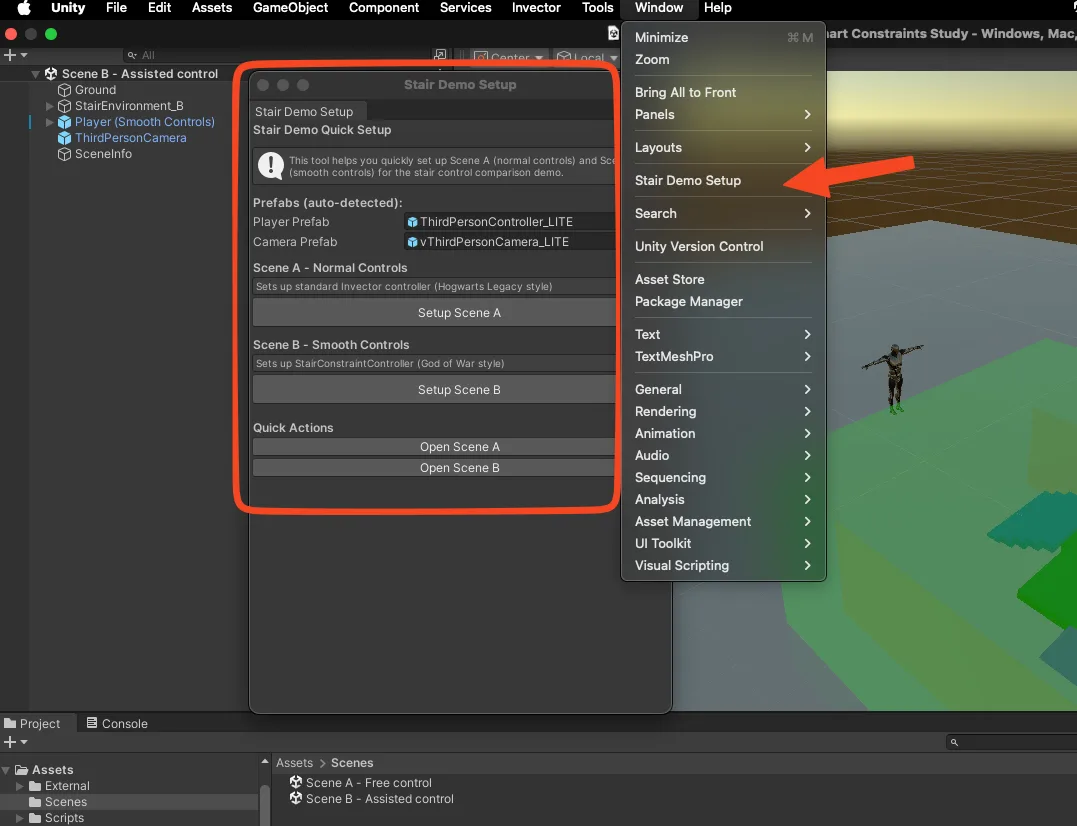Select the StairEnvironment_B cube icon
This screenshot has height=826, width=1077.
tap(65, 106)
